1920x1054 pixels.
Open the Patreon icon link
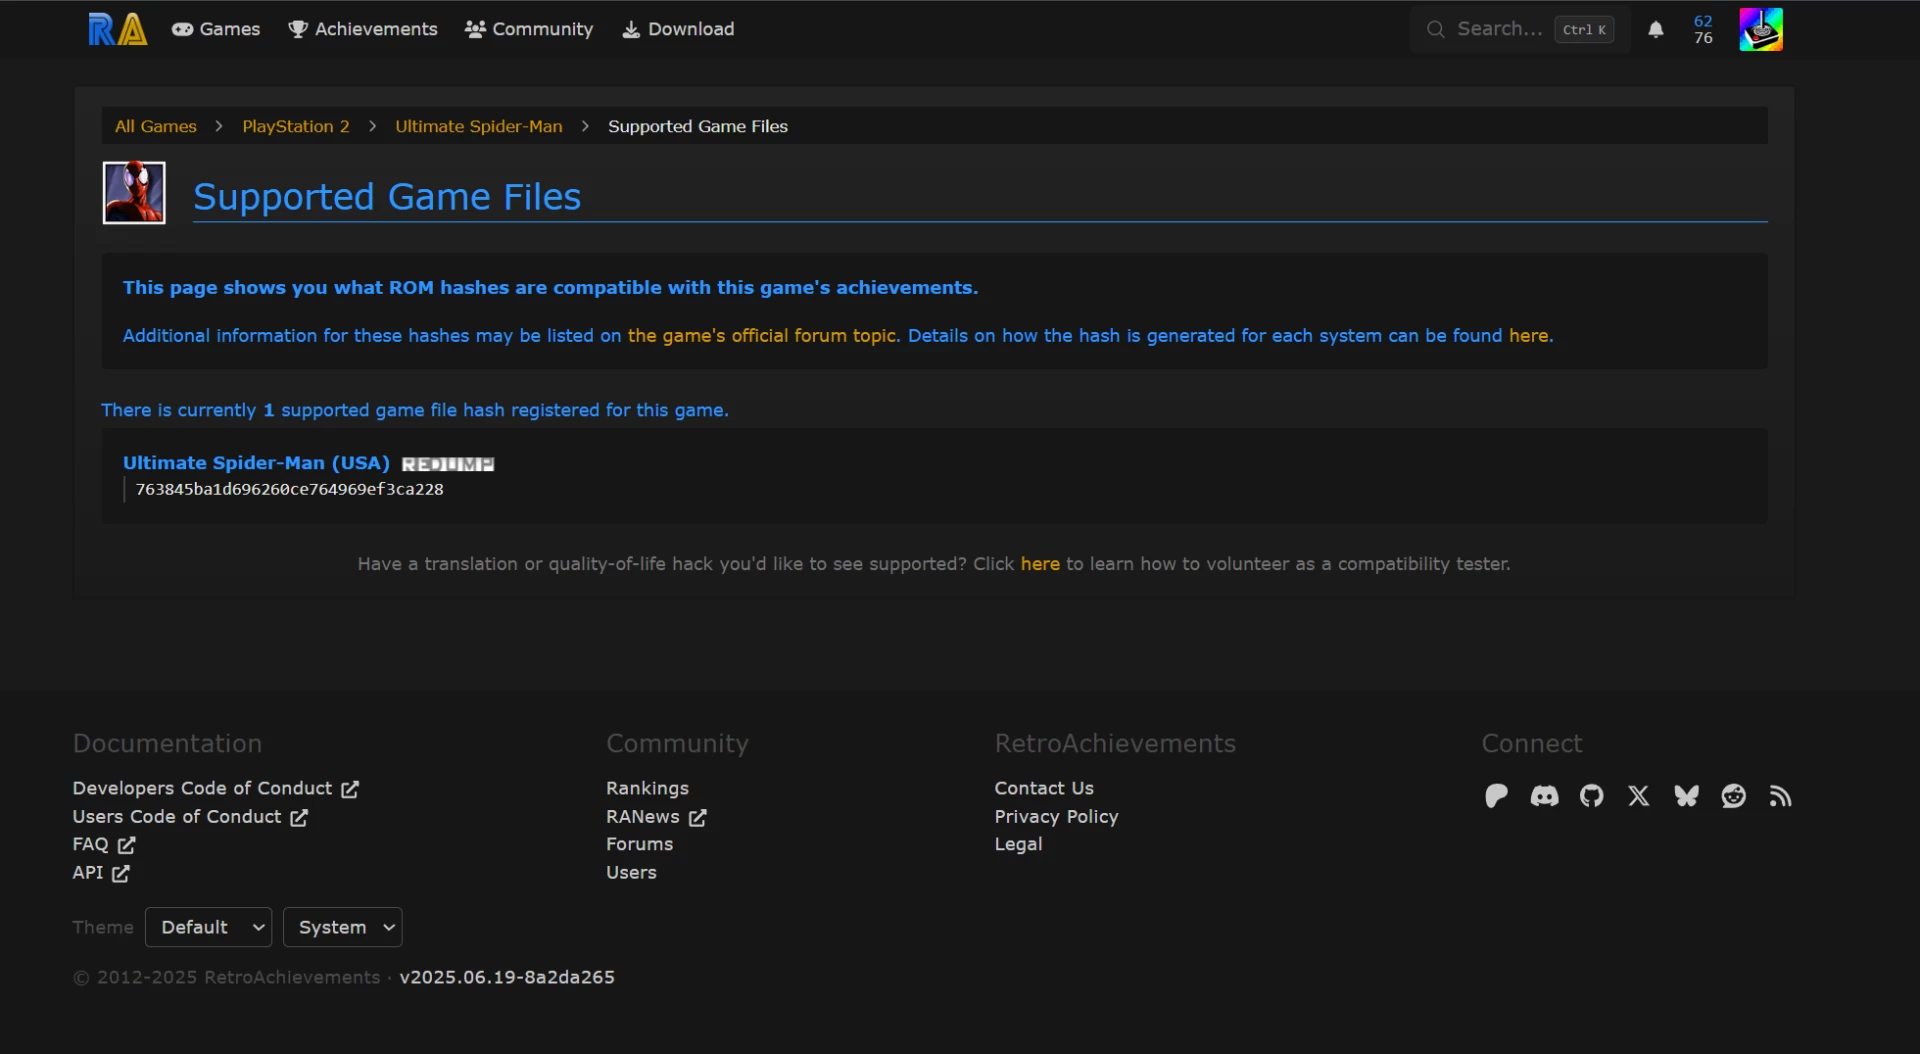click(x=1496, y=796)
